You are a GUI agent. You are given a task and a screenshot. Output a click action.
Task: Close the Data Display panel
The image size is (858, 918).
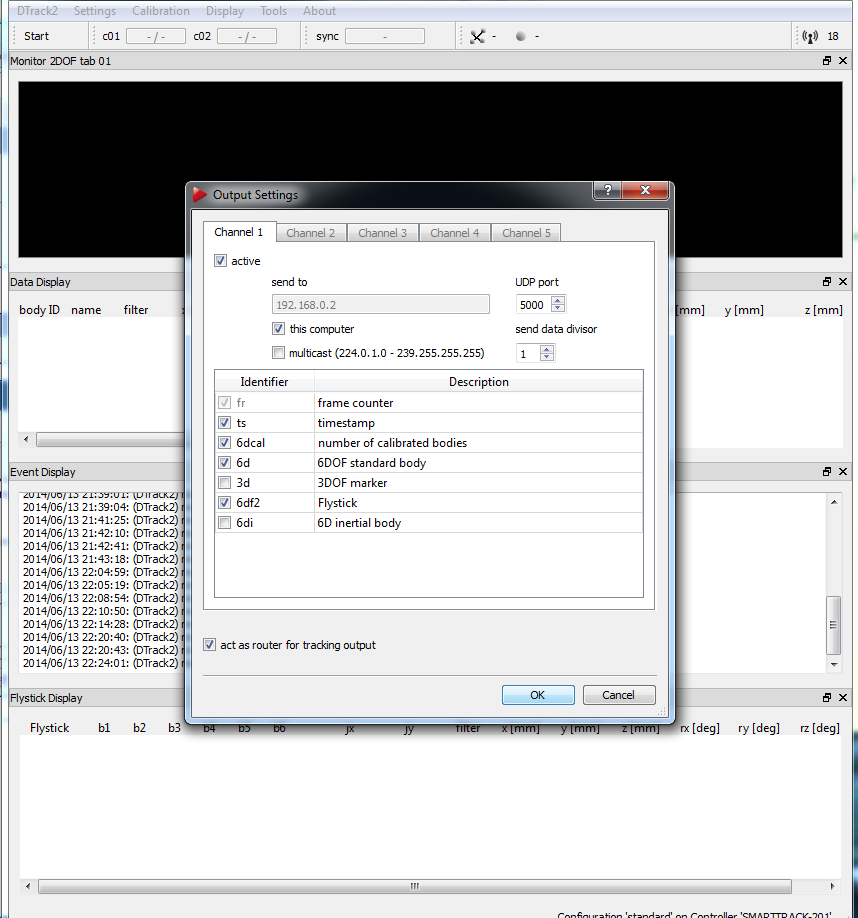point(844,282)
